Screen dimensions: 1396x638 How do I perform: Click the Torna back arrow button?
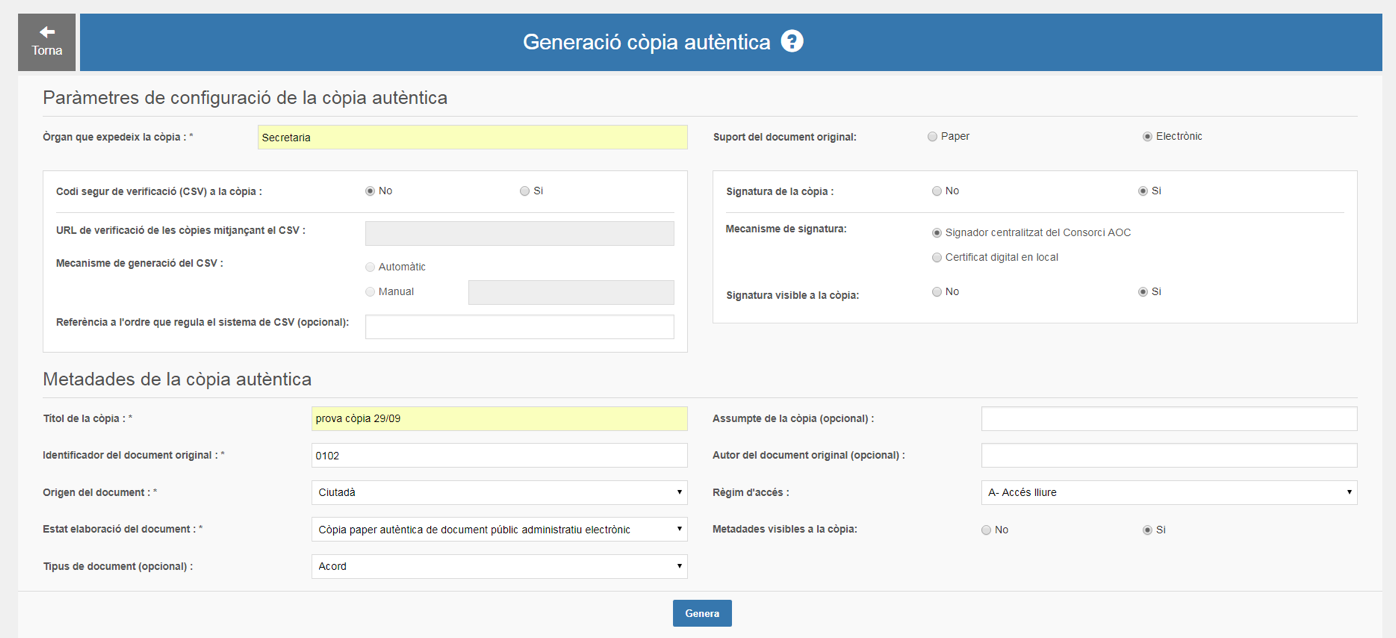point(47,42)
